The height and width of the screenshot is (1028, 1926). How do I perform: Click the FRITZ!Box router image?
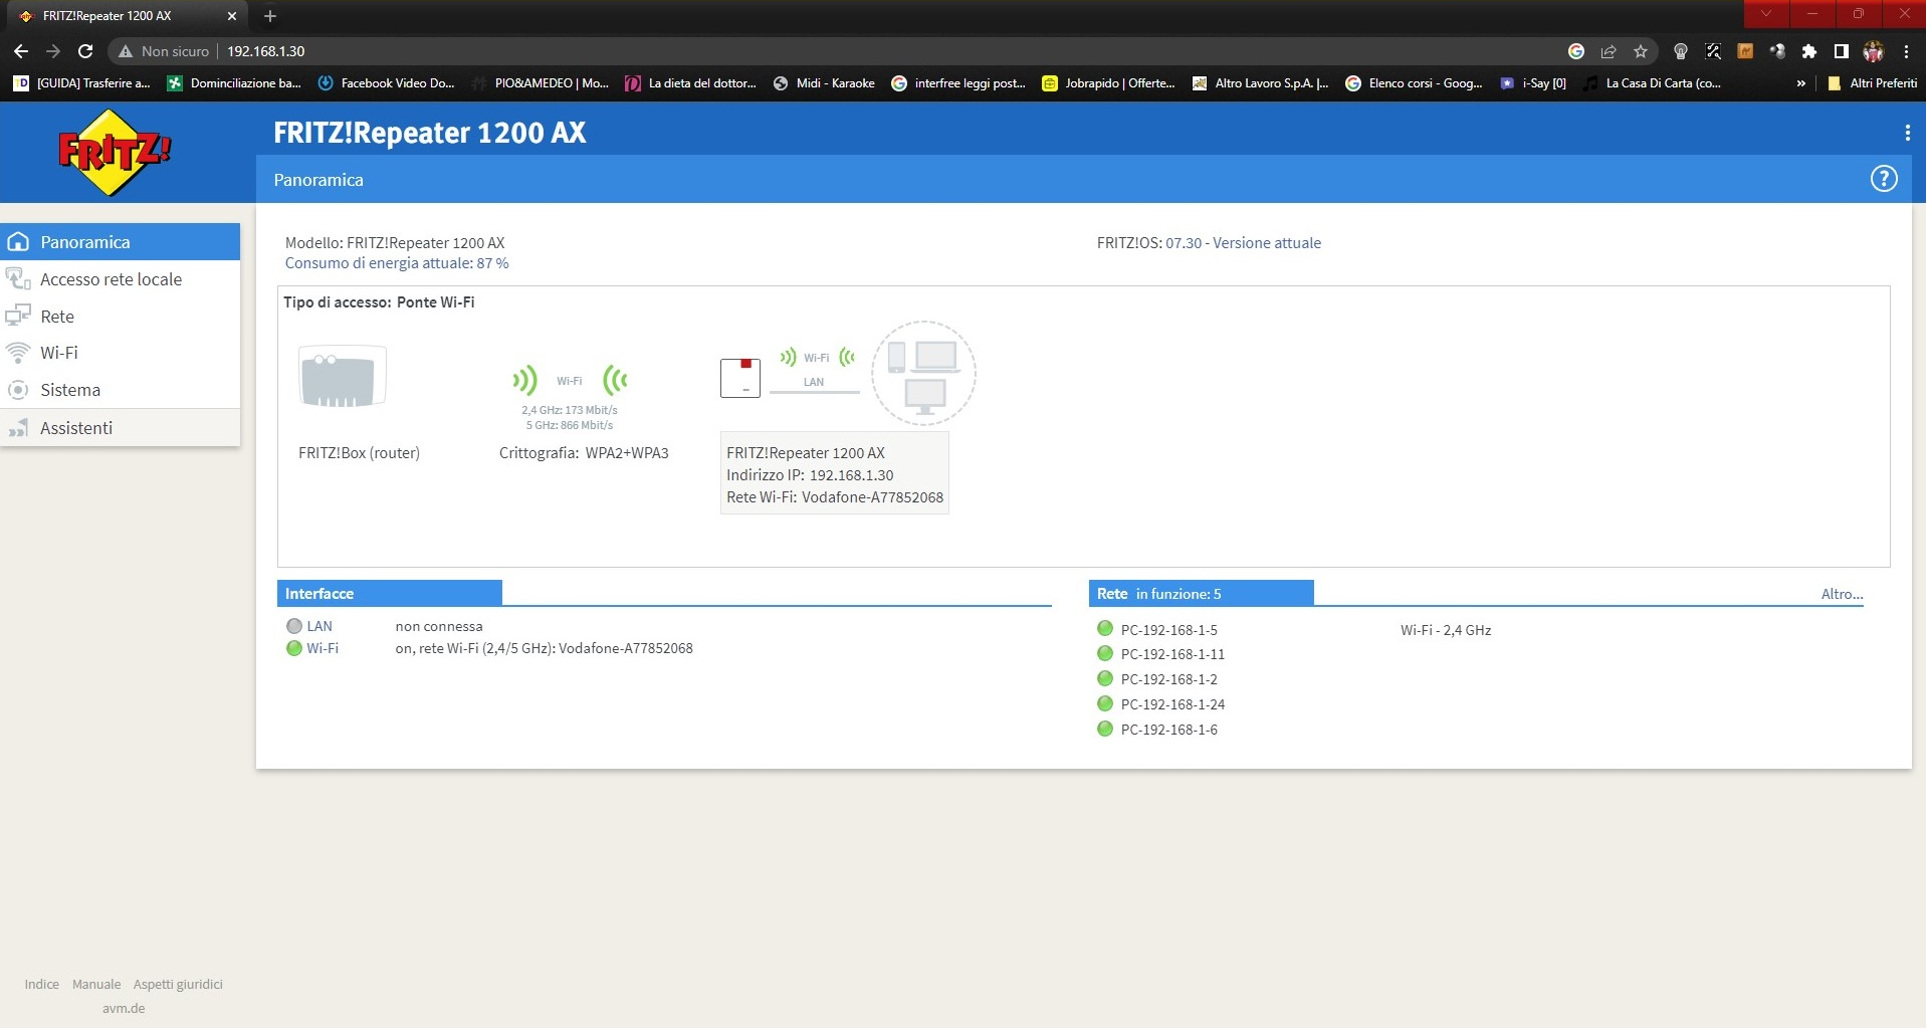point(342,378)
